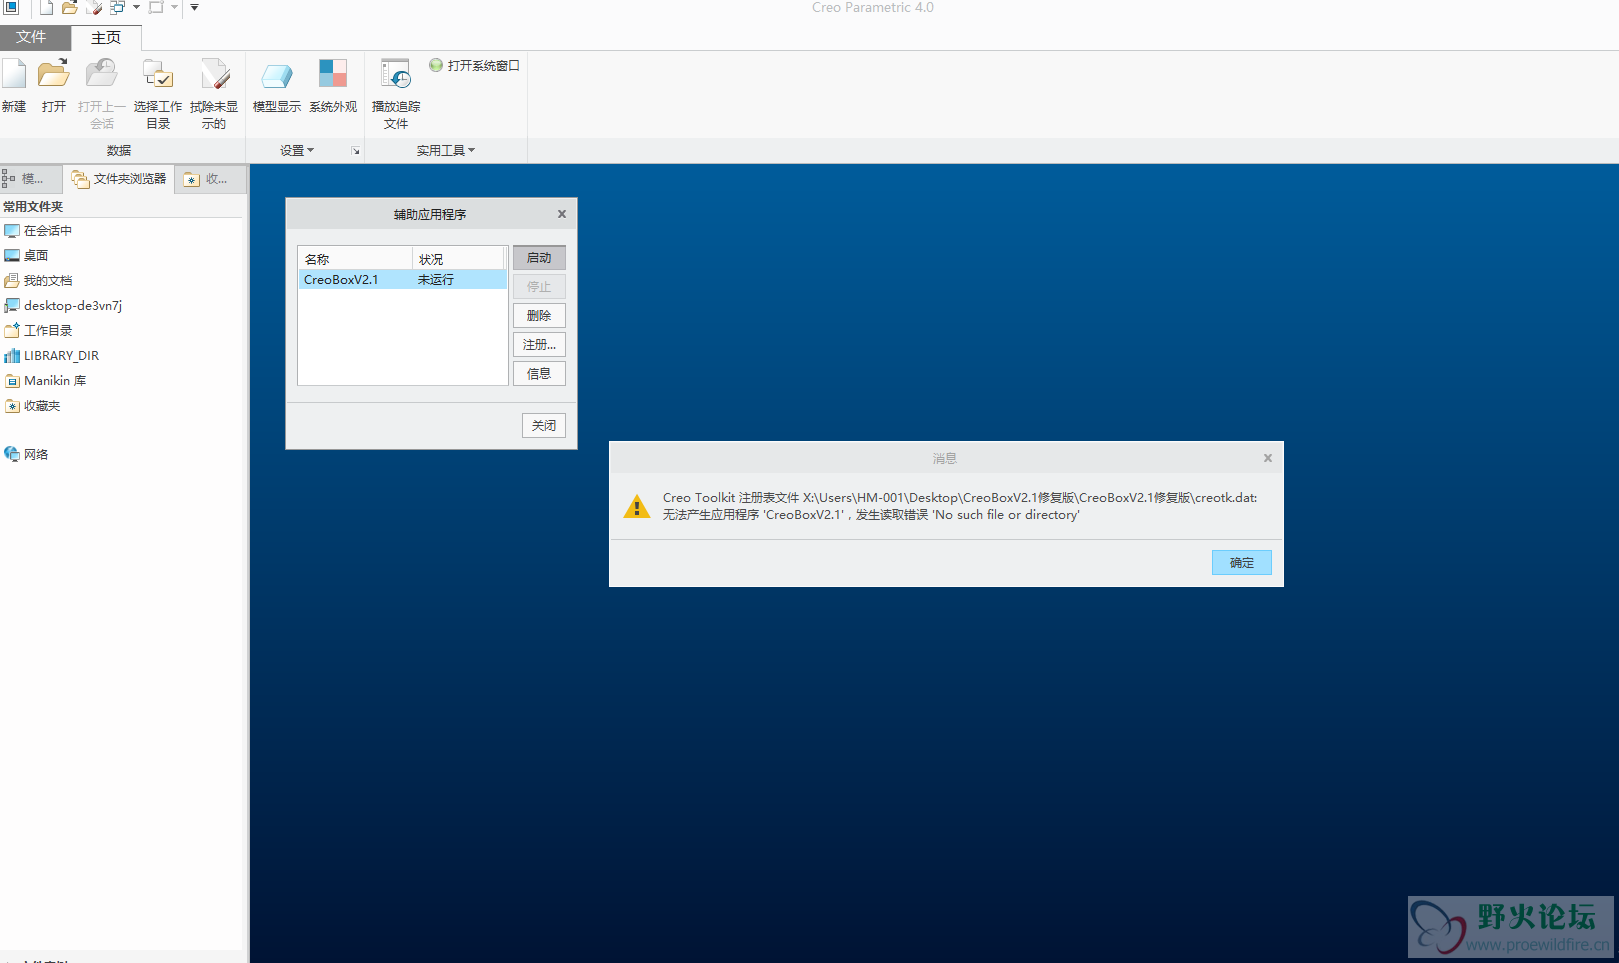Click 未运行 status cell
1619x963 pixels.
pyautogui.click(x=436, y=280)
